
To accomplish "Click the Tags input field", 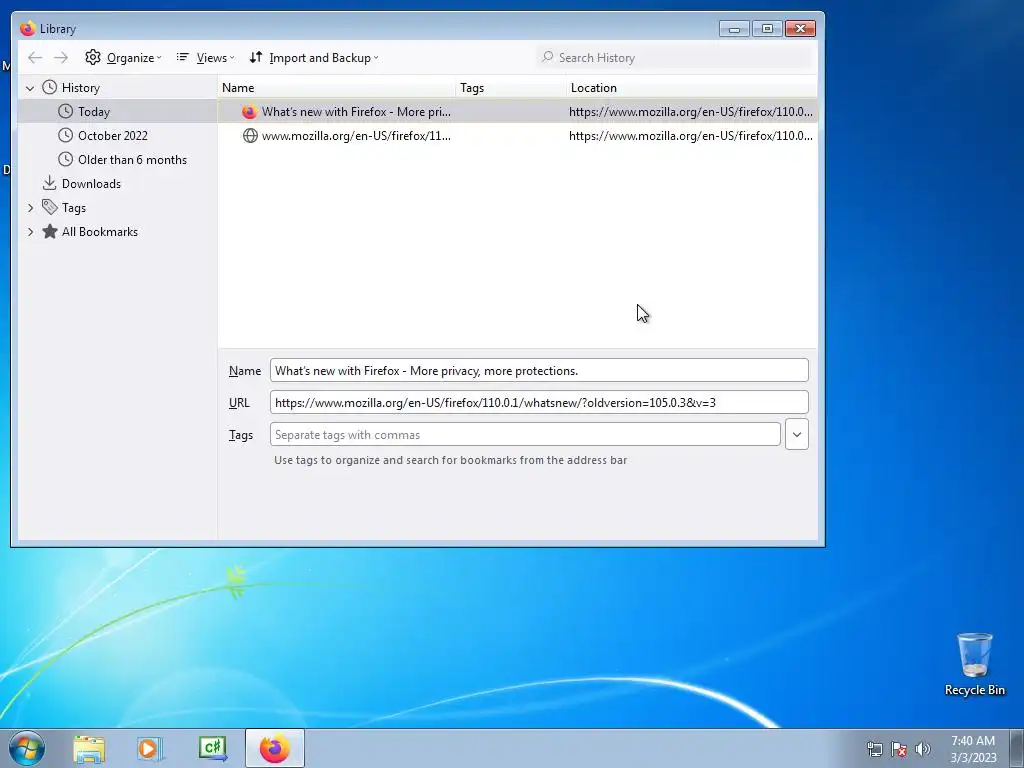I will (x=525, y=434).
